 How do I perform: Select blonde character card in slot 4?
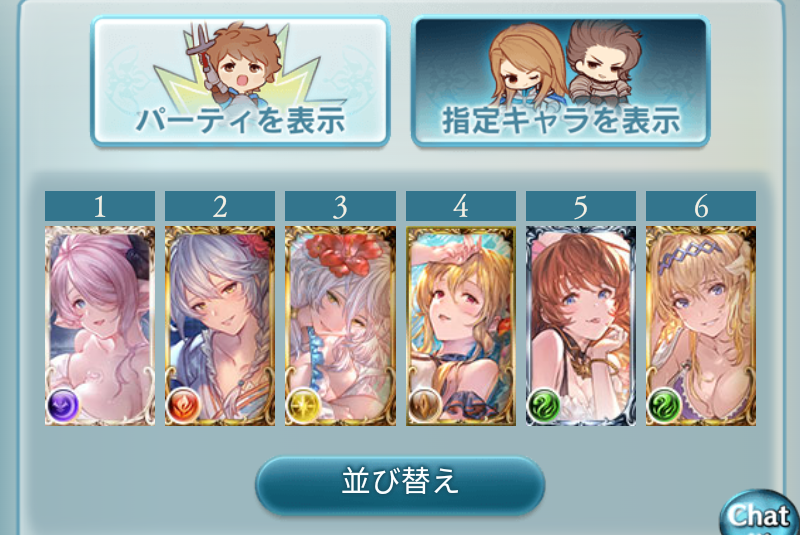click(x=461, y=326)
